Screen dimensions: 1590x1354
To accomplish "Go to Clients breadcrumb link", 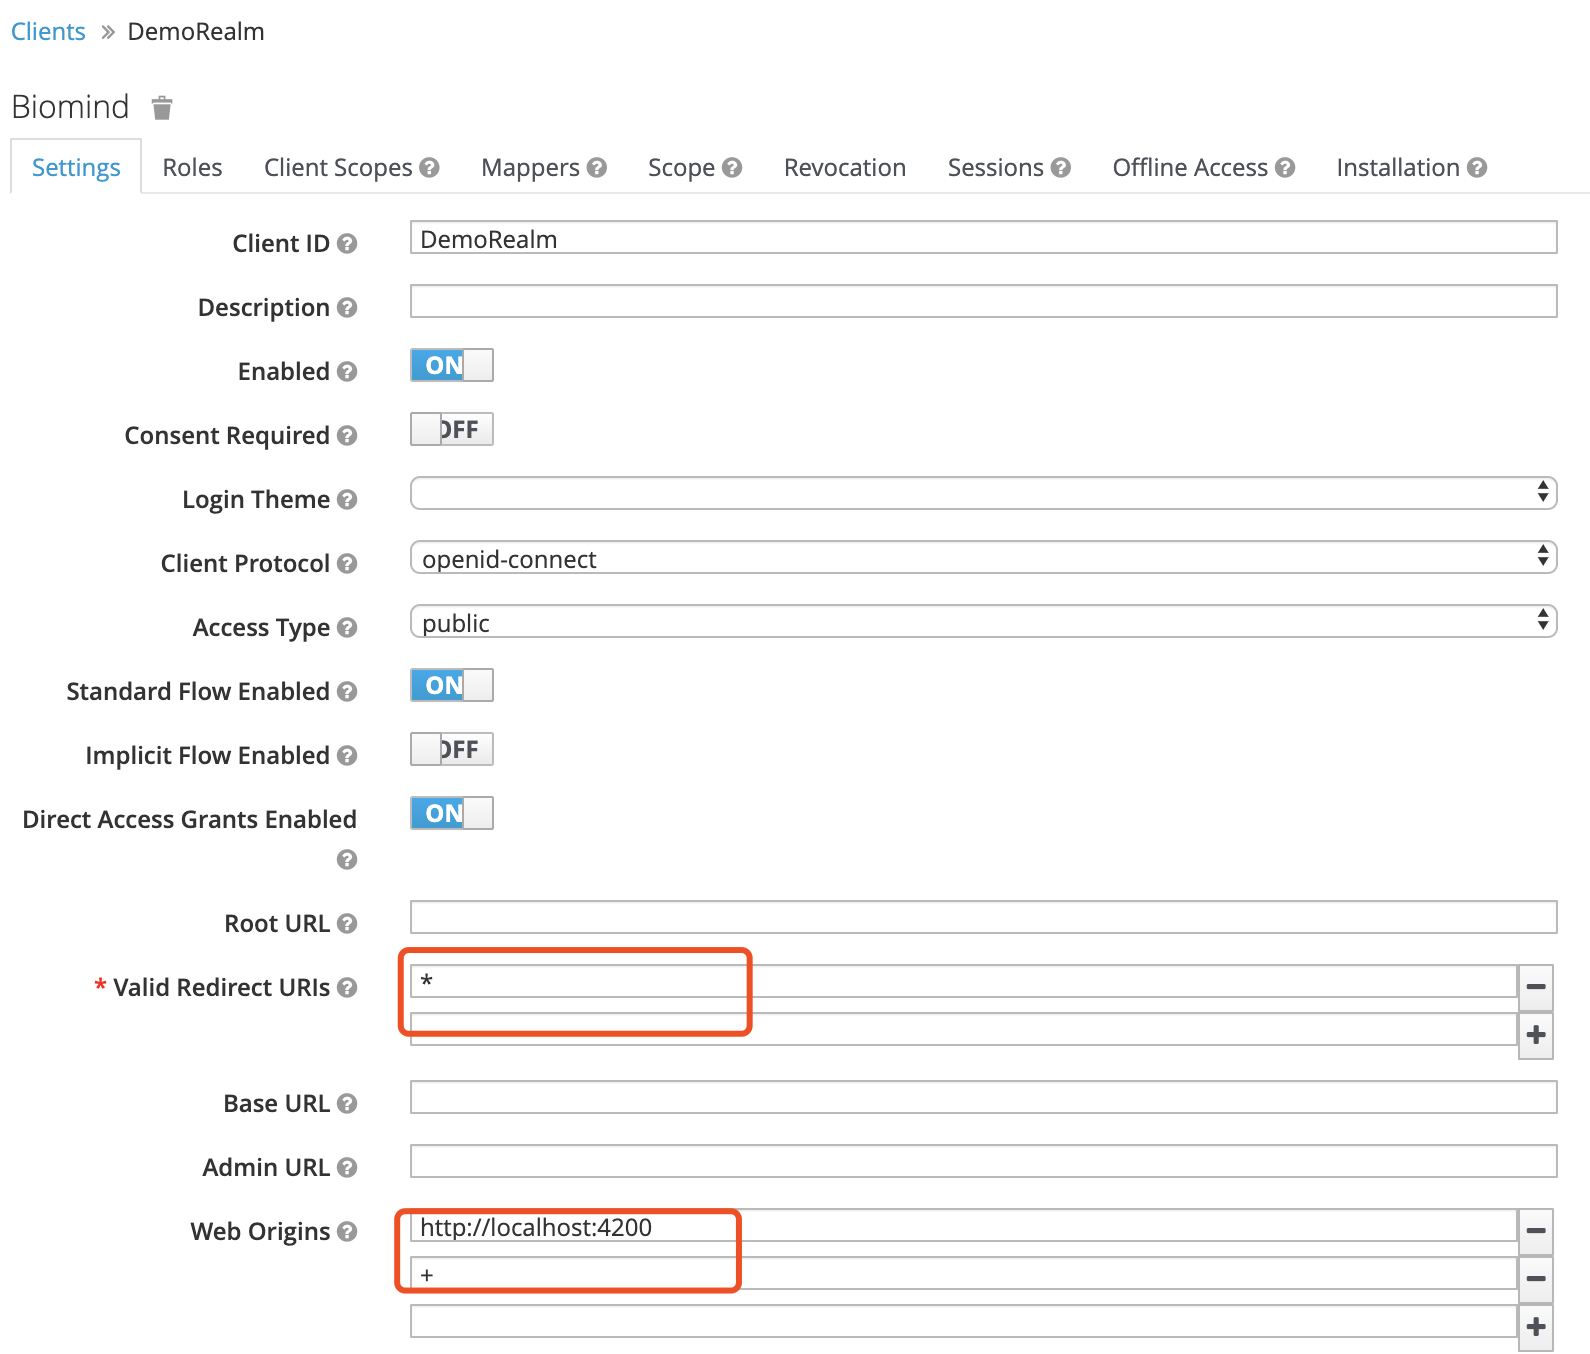I will (x=48, y=32).
